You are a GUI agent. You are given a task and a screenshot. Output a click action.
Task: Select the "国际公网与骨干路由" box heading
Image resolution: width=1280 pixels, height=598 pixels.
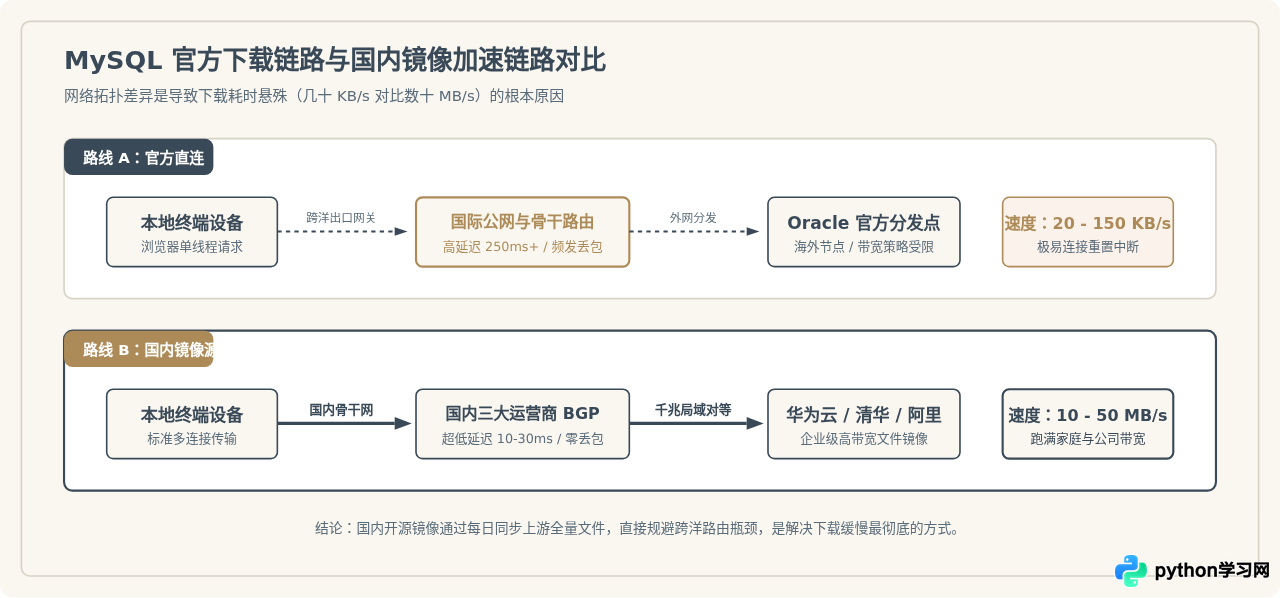[523, 222]
